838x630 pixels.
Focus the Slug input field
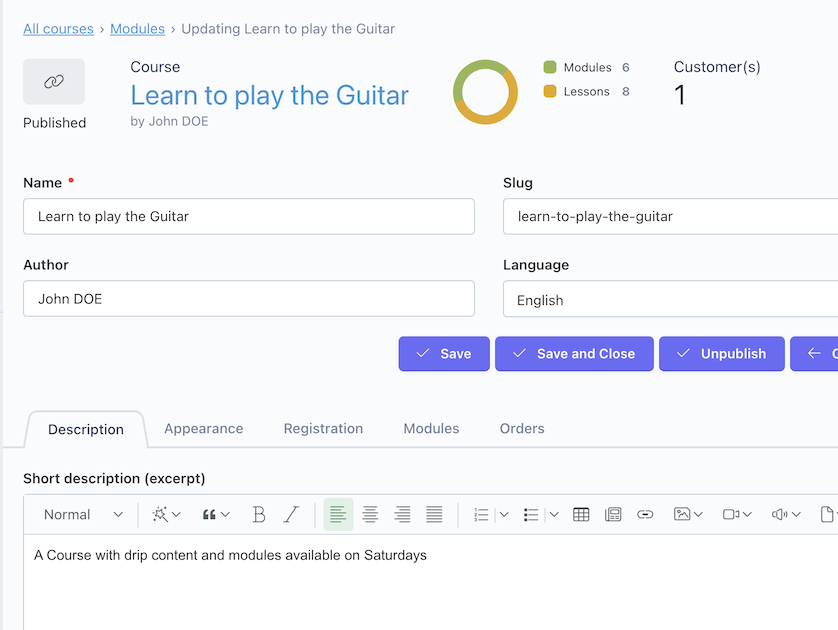point(670,216)
